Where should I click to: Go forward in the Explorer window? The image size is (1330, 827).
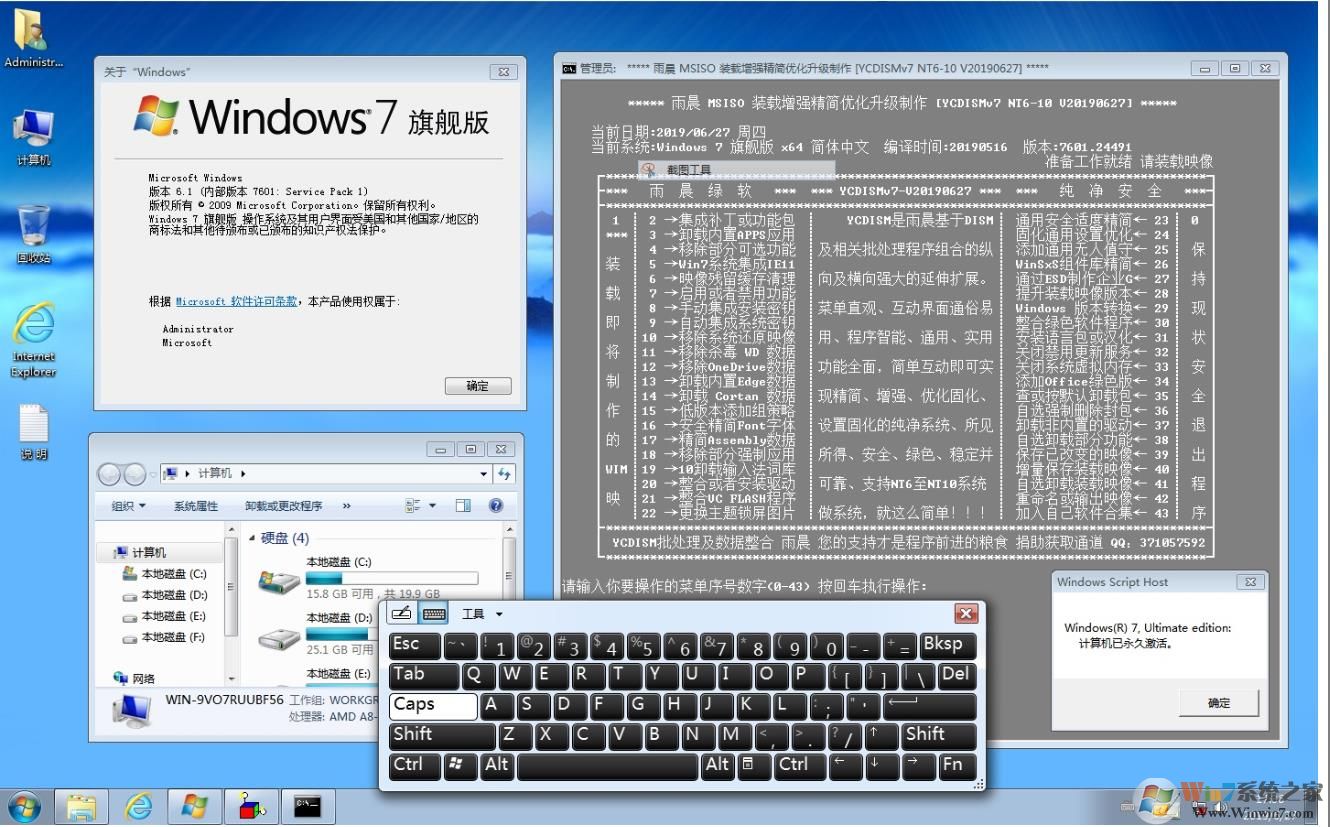tap(133, 473)
